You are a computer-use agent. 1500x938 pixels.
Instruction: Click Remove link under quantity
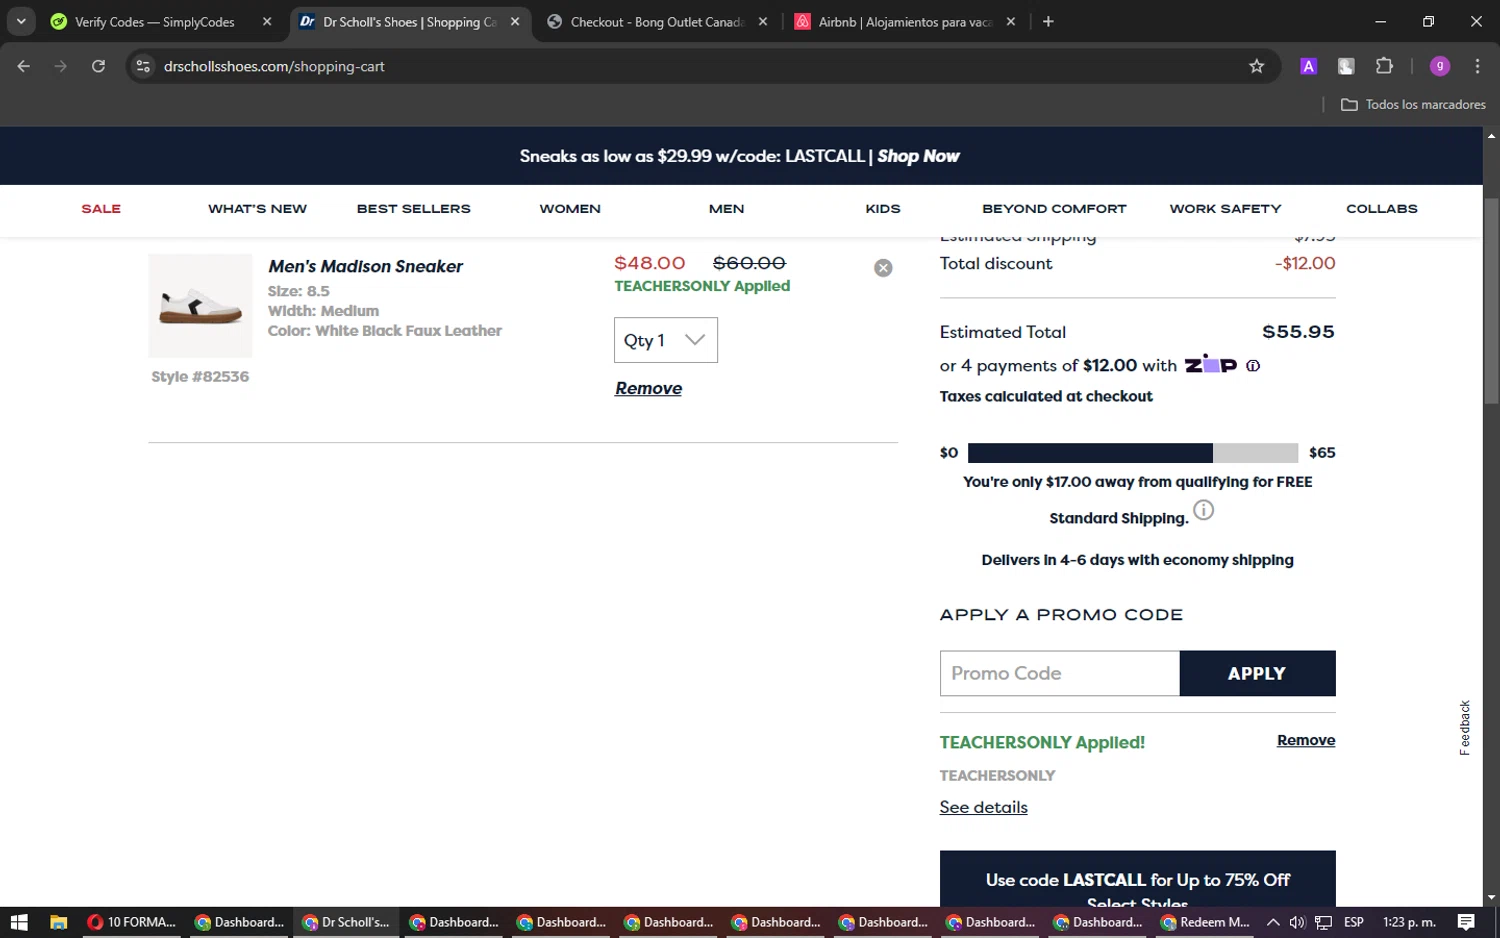(x=648, y=388)
